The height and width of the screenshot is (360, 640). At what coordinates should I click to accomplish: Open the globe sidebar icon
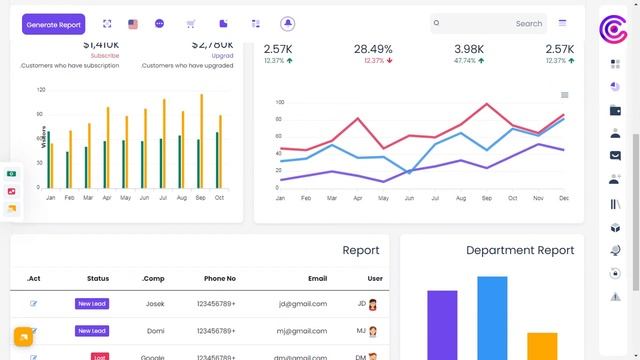click(x=615, y=250)
